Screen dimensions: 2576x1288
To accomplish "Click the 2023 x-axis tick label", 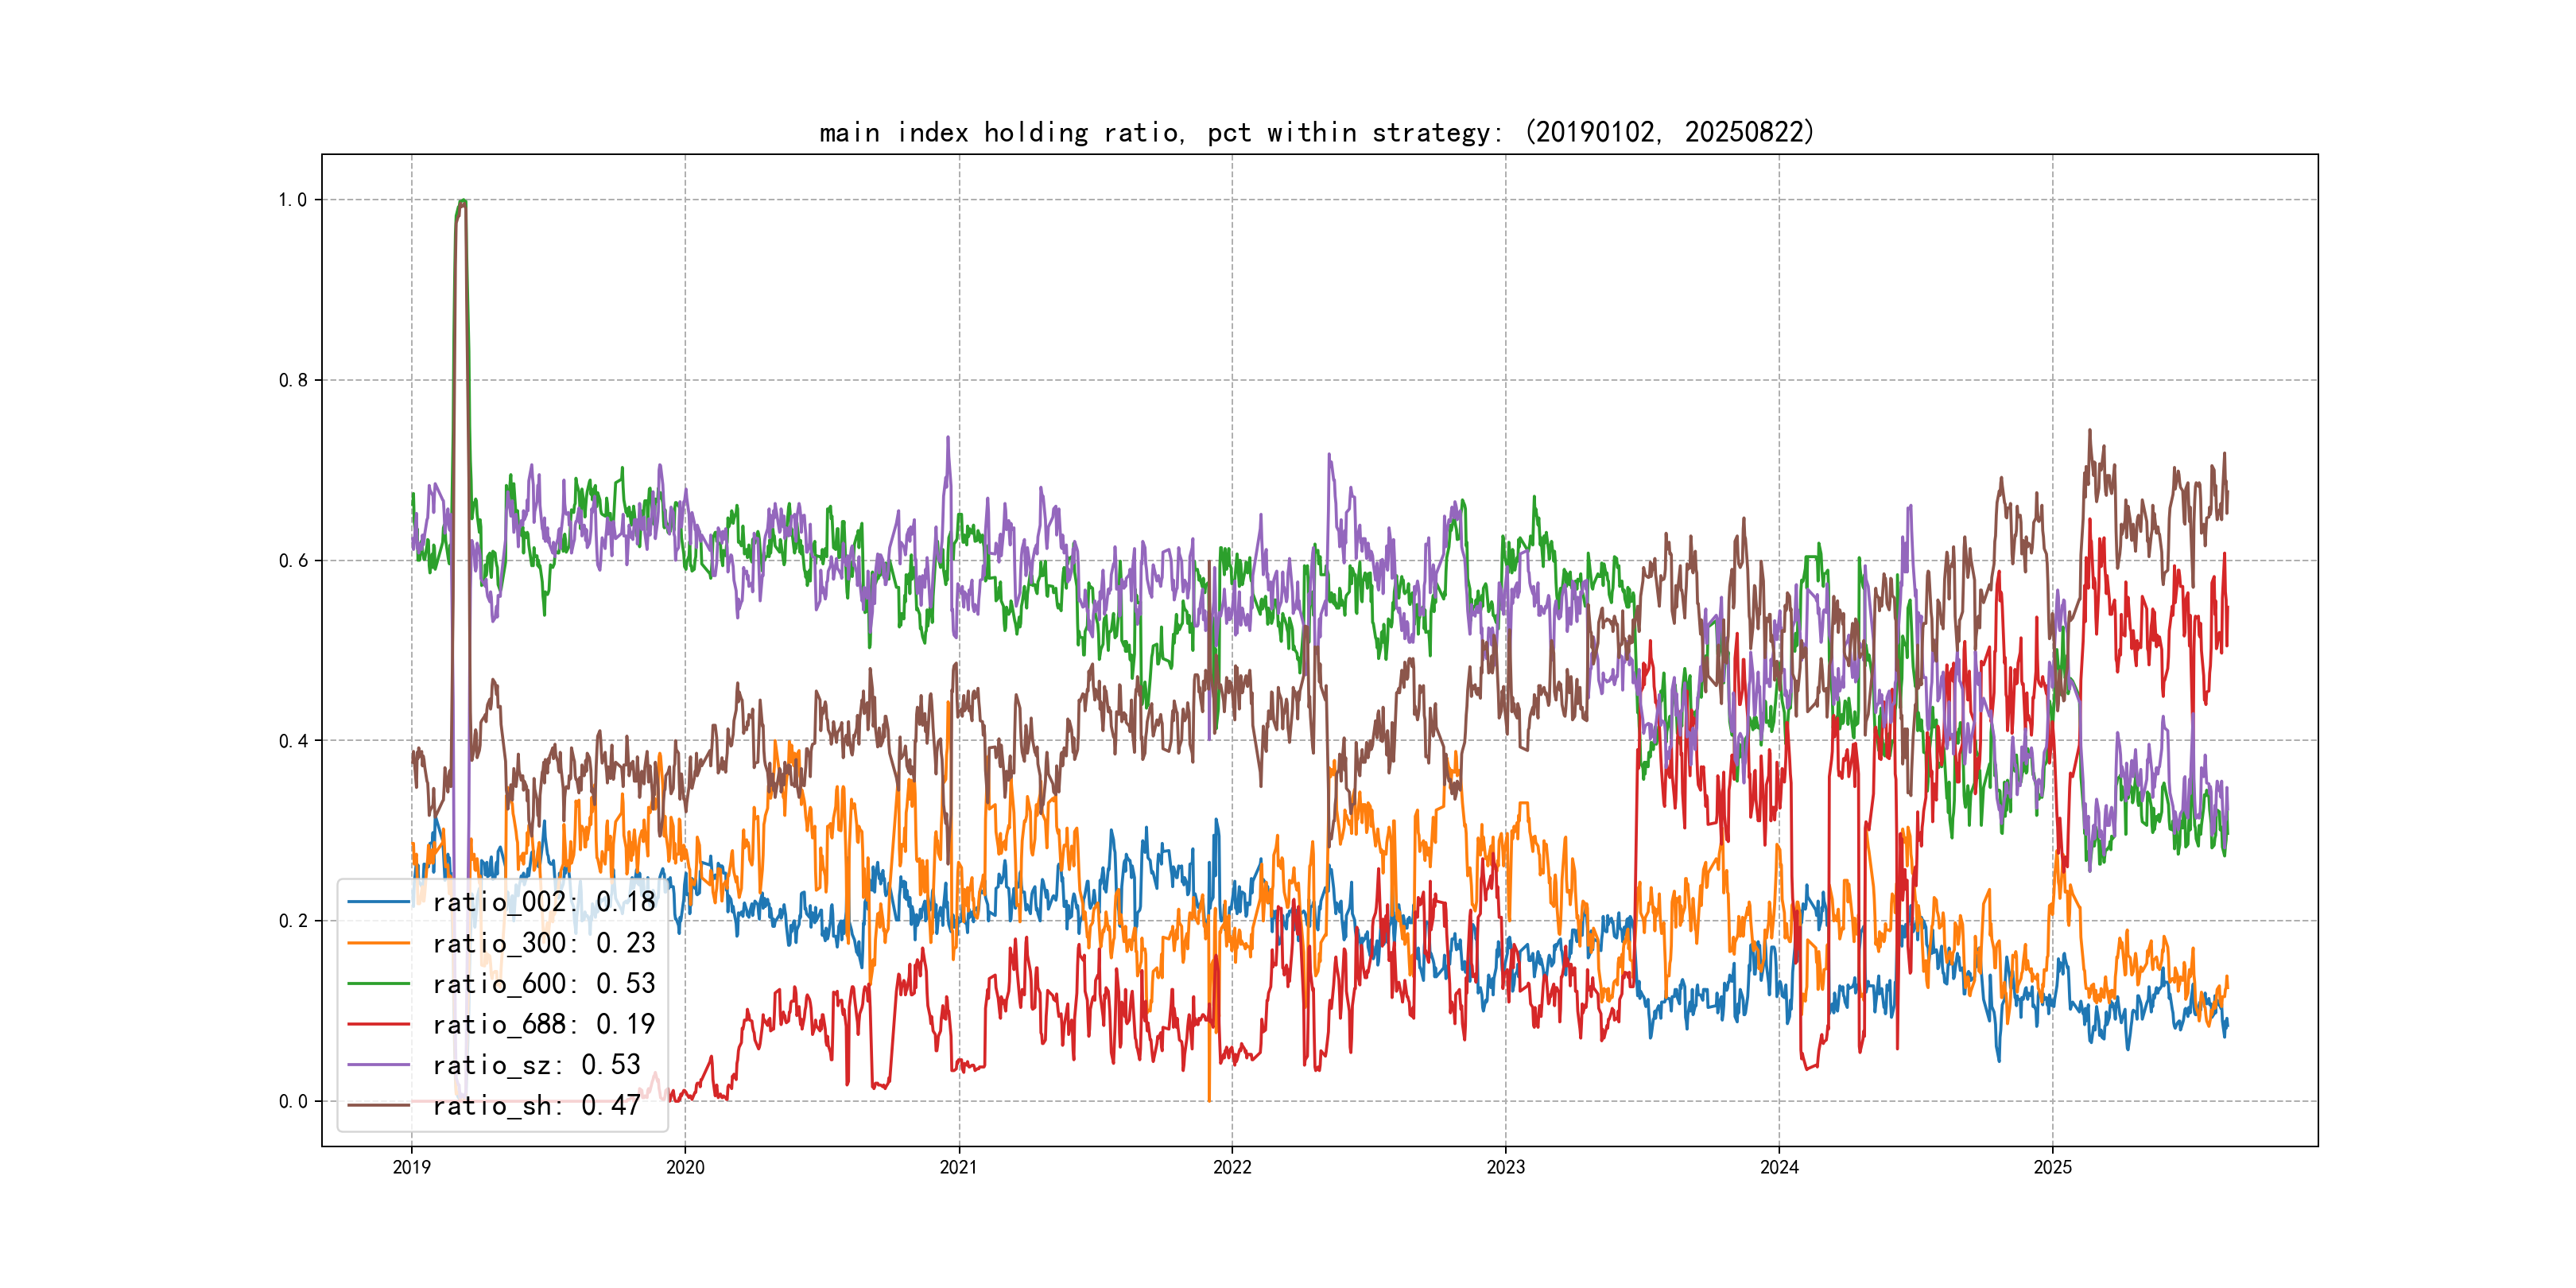I will point(1506,1167).
